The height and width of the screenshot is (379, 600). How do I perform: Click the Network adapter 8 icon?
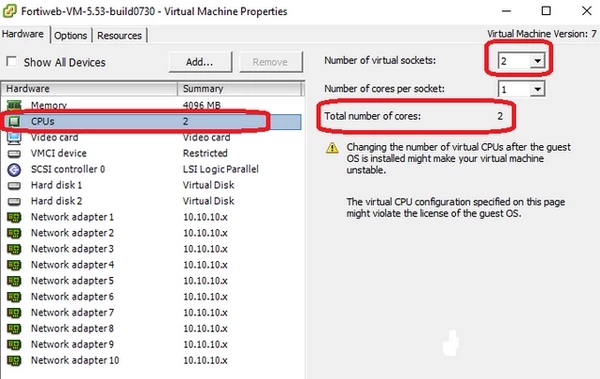14,329
